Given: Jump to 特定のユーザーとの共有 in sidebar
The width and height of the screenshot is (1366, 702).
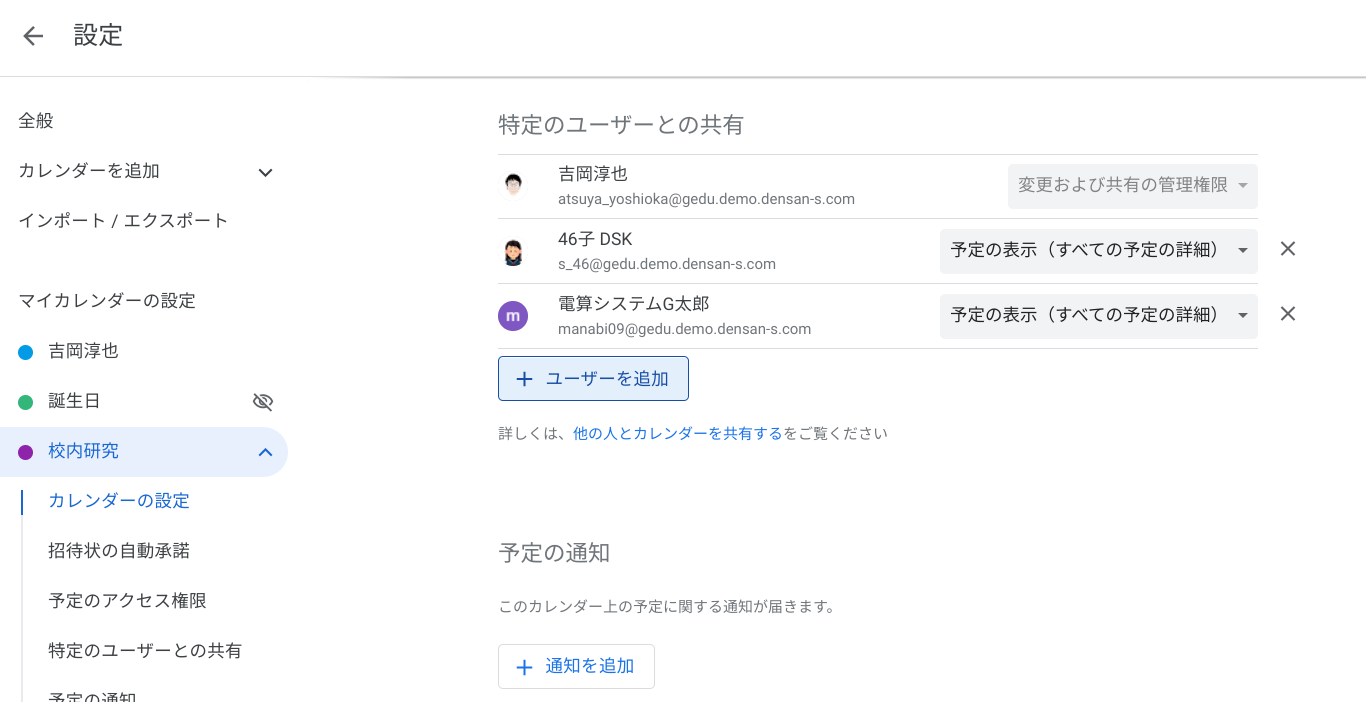Looking at the screenshot, I should click(x=145, y=651).
